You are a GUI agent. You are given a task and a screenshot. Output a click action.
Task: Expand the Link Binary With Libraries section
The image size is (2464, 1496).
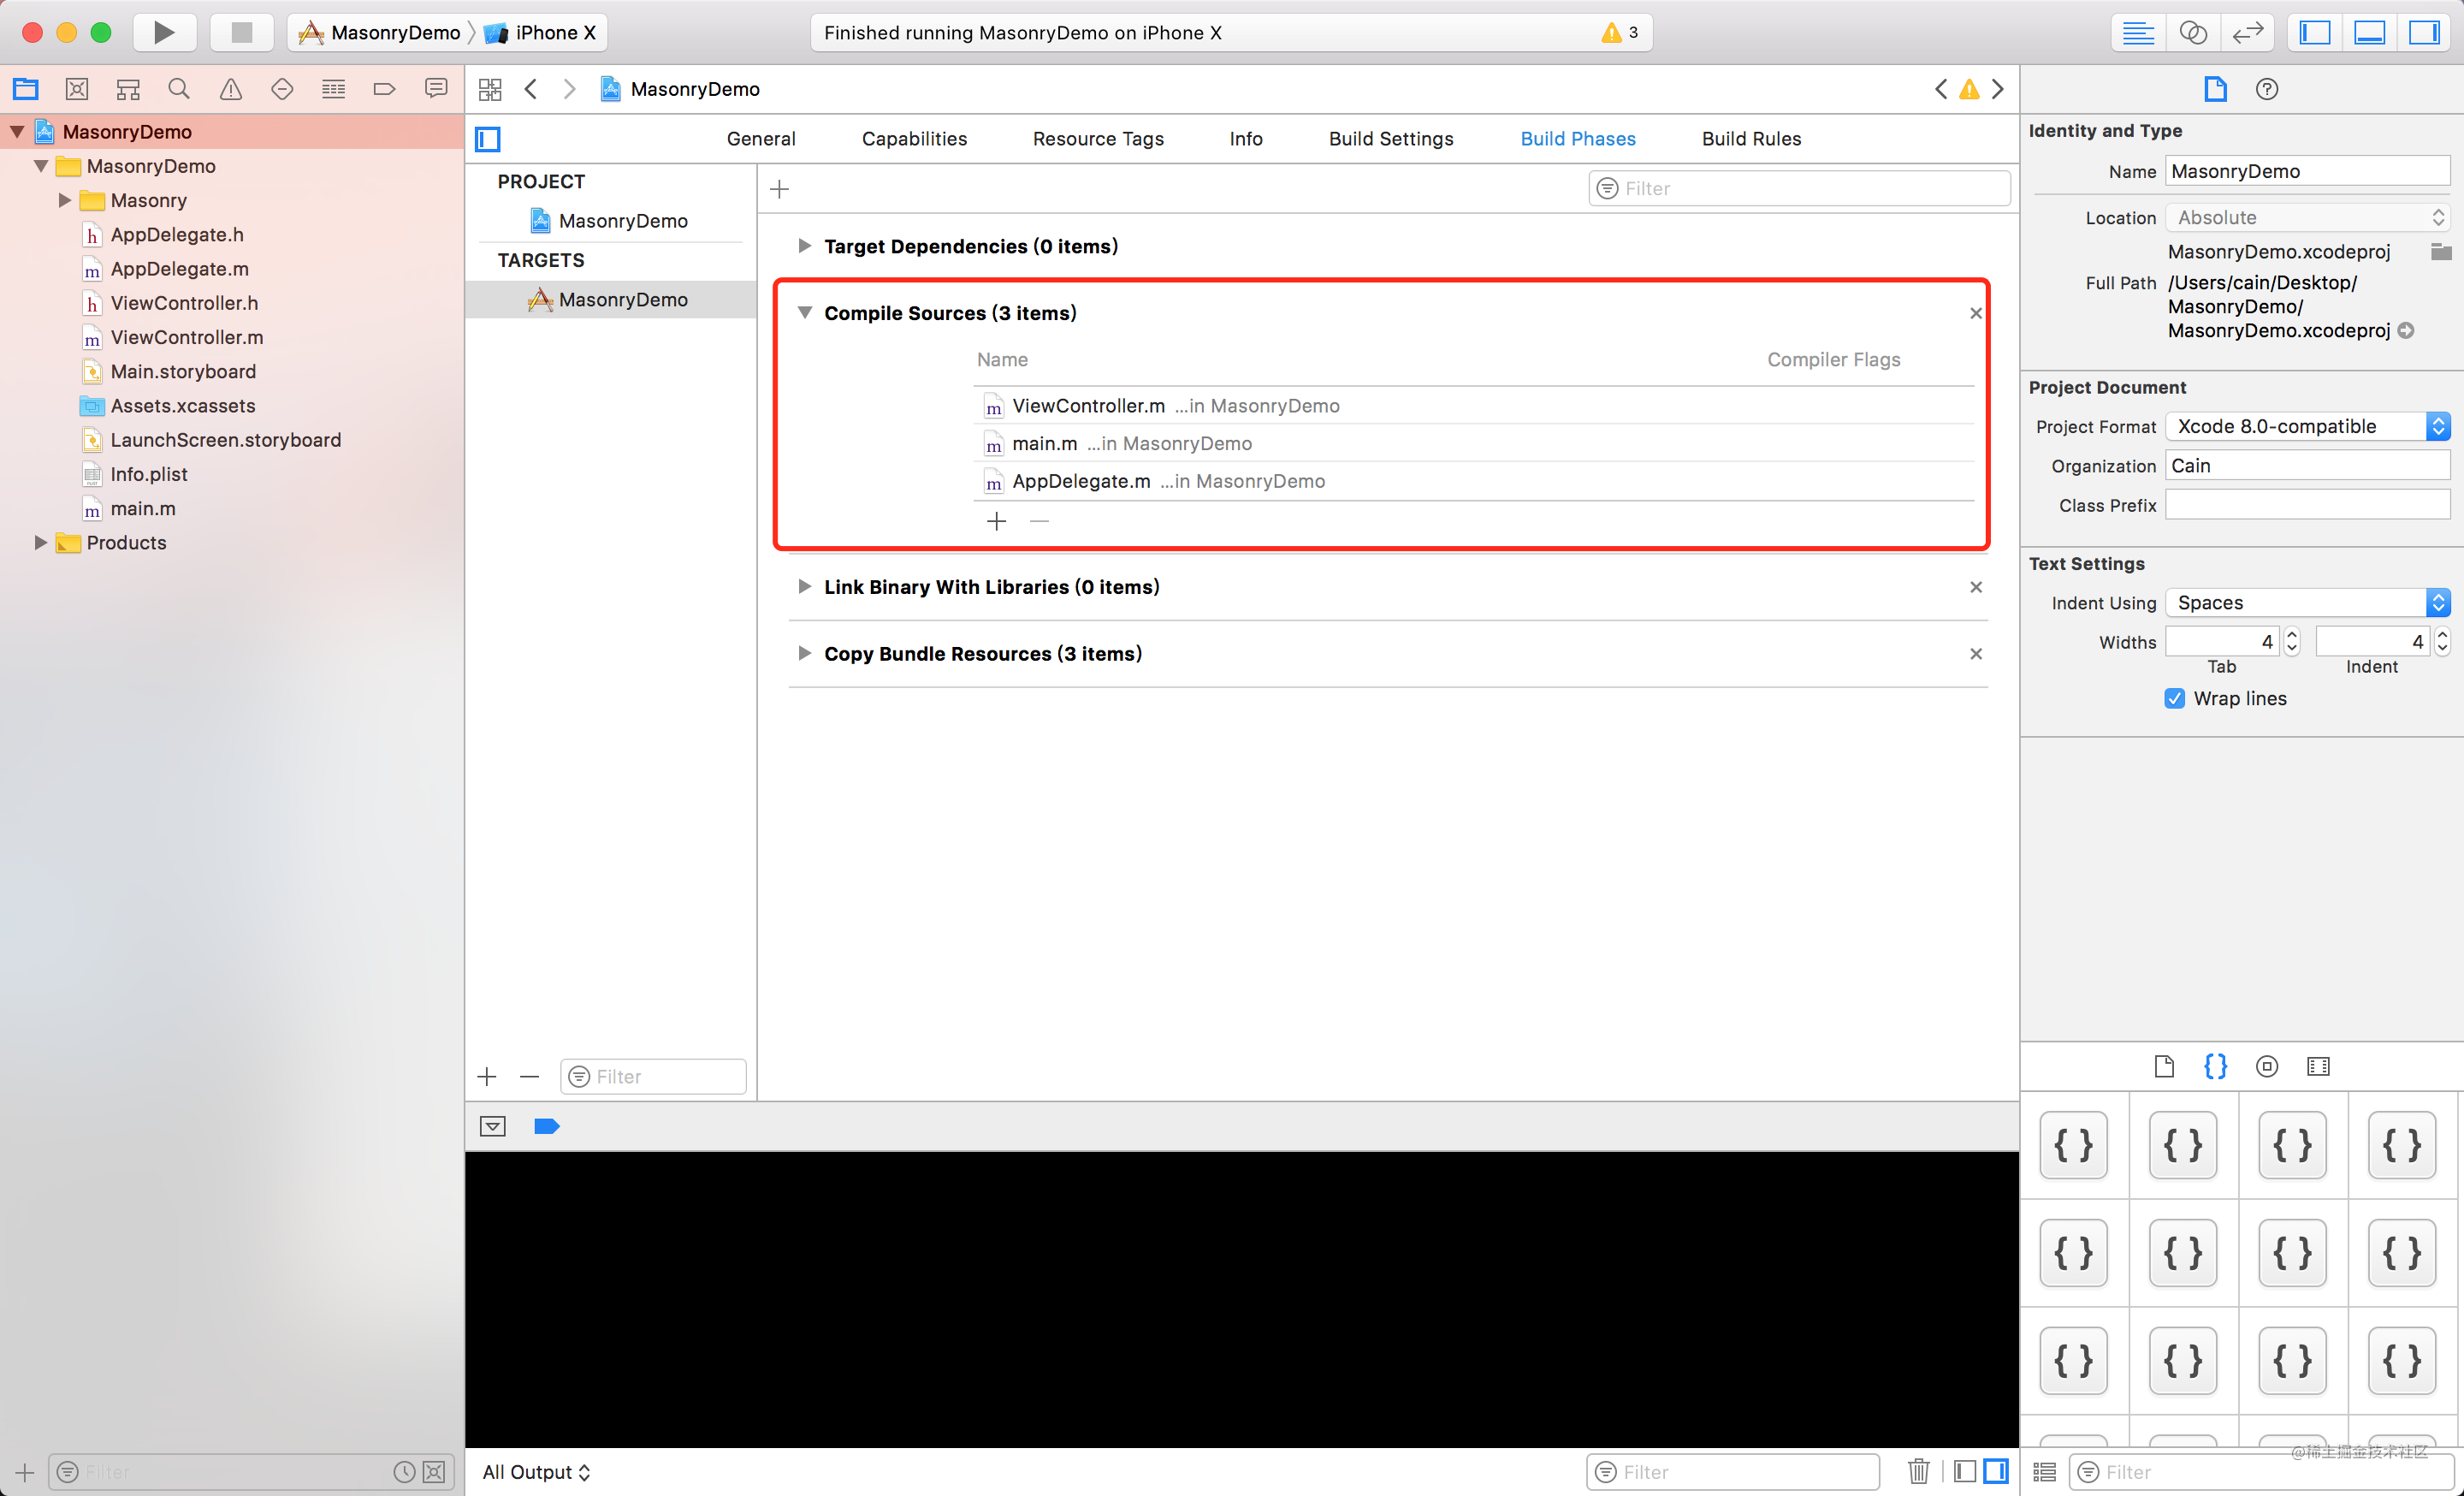(x=803, y=586)
